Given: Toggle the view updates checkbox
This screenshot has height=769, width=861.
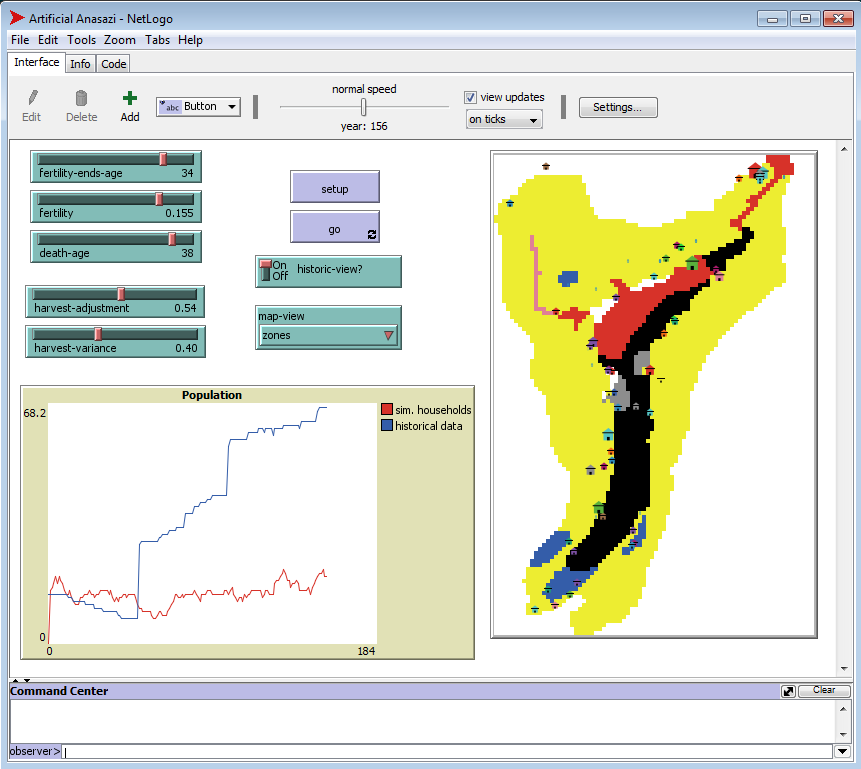Looking at the screenshot, I should pyautogui.click(x=471, y=97).
